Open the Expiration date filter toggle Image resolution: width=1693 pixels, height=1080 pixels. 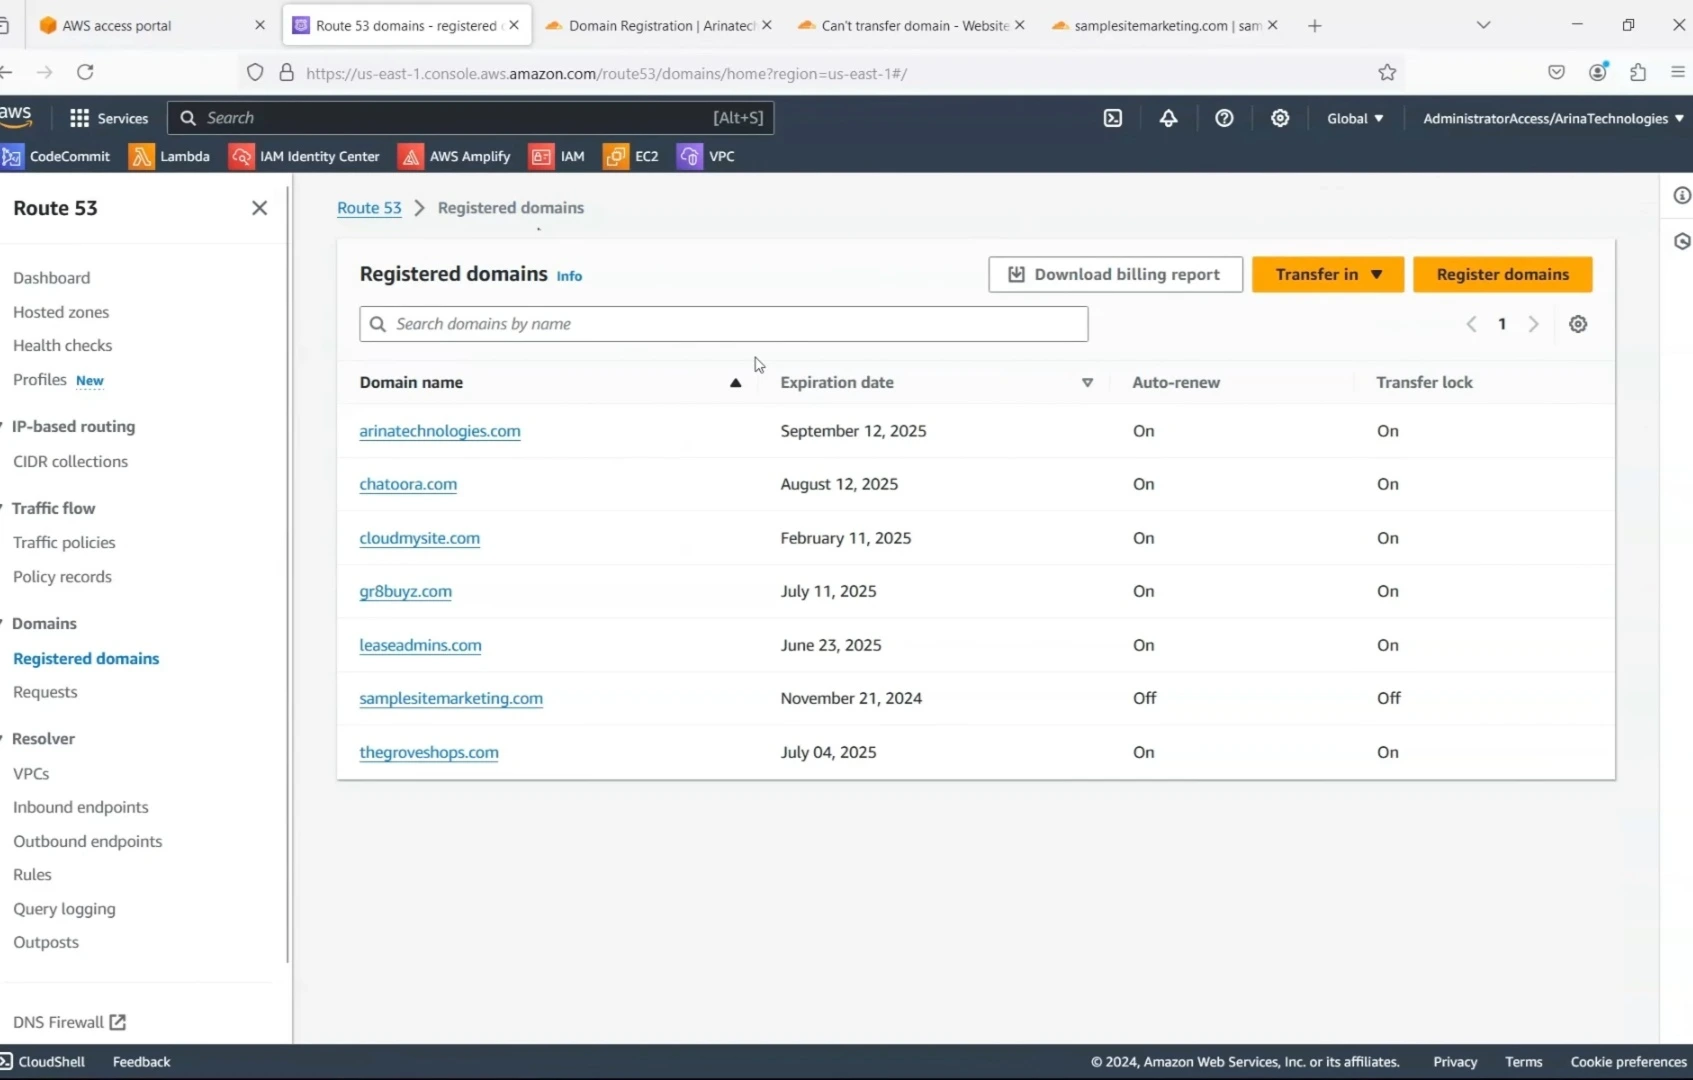(x=1088, y=383)
